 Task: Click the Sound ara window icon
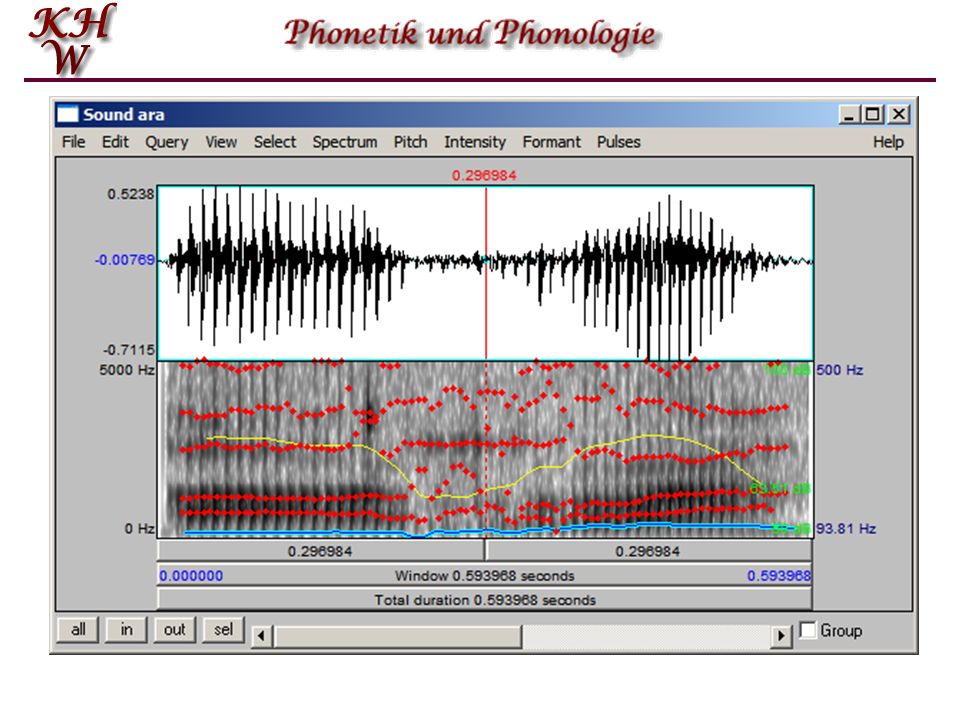pyautogui.click(x=67, y=114)
